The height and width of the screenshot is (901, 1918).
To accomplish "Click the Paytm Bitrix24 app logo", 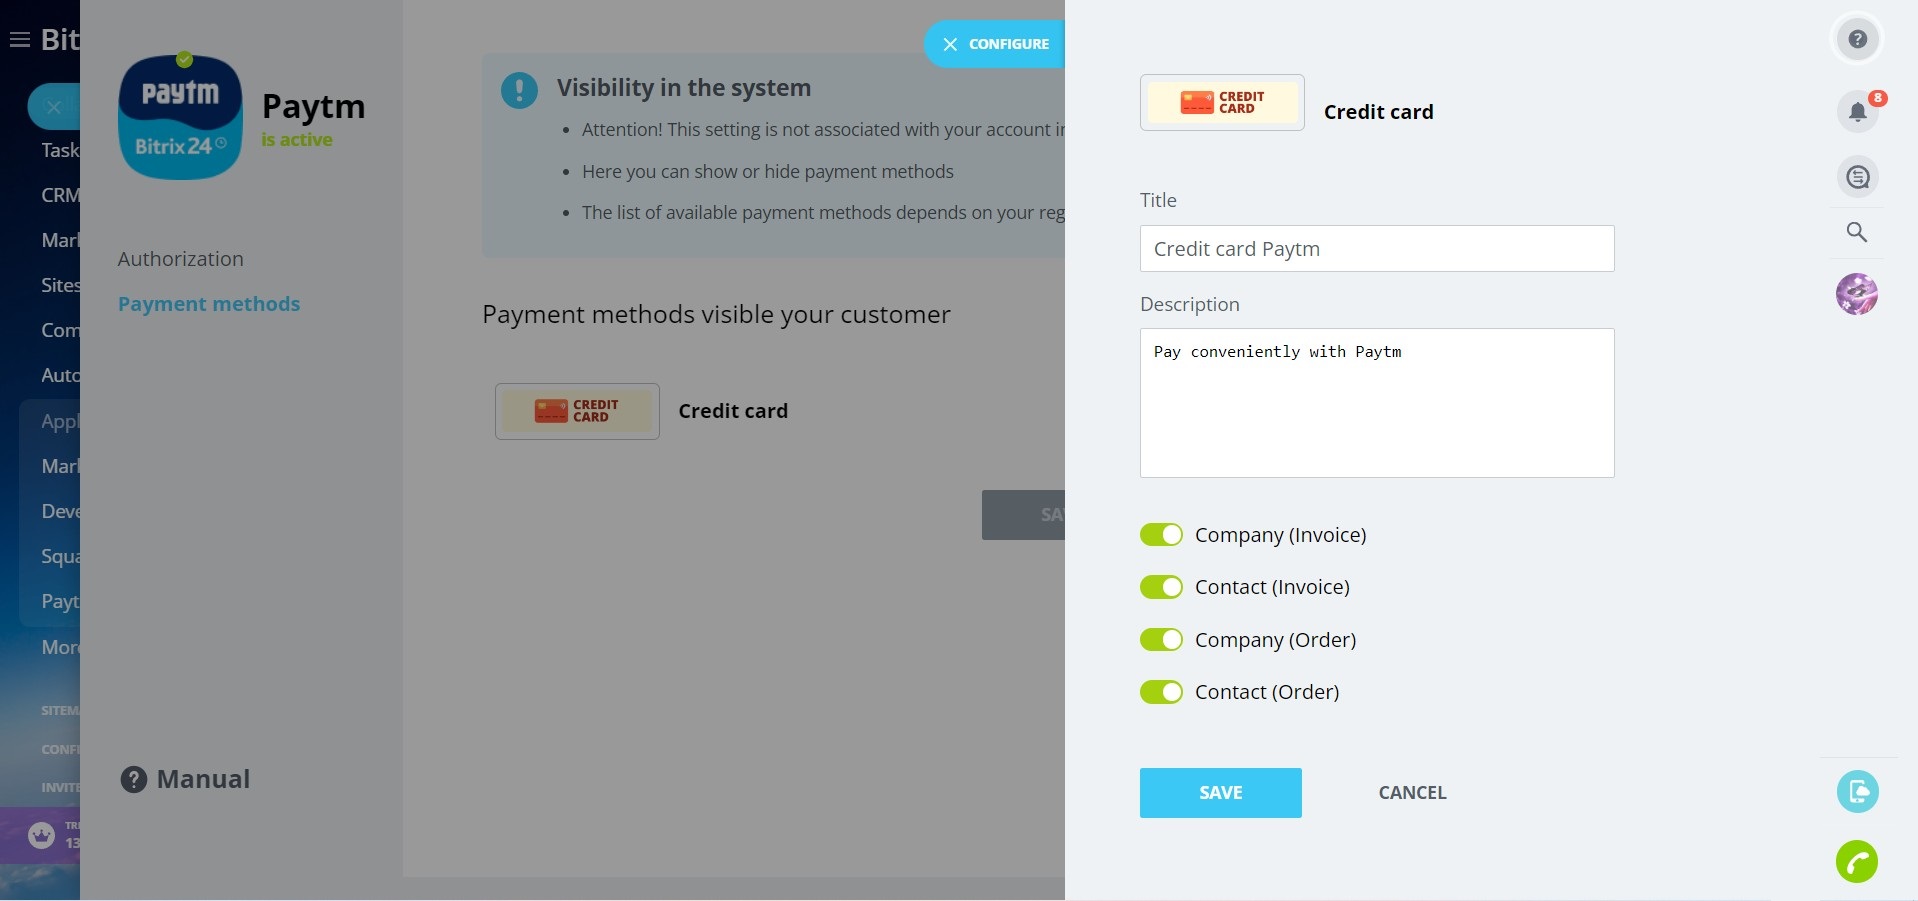I will 180,117.
